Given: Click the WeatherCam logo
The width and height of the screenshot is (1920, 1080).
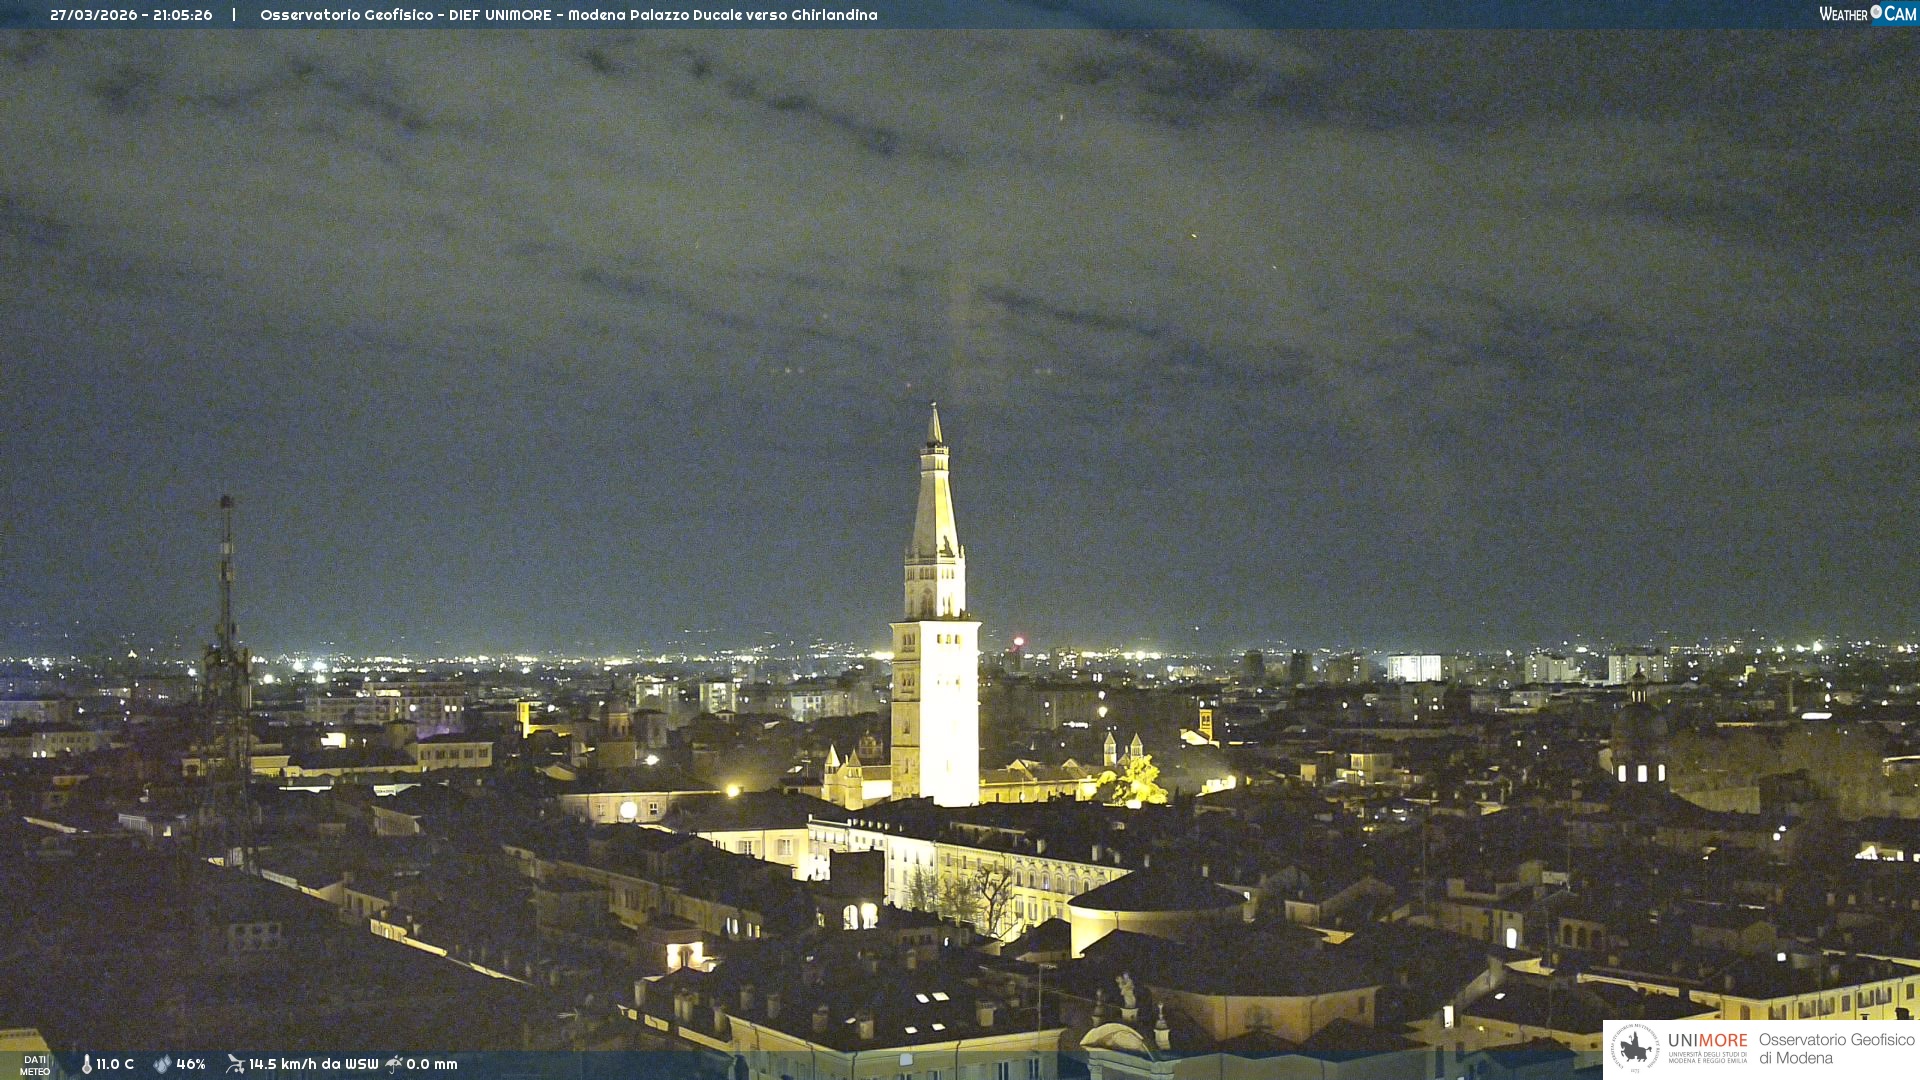Looking at the screenshot, I should 1867,14.
